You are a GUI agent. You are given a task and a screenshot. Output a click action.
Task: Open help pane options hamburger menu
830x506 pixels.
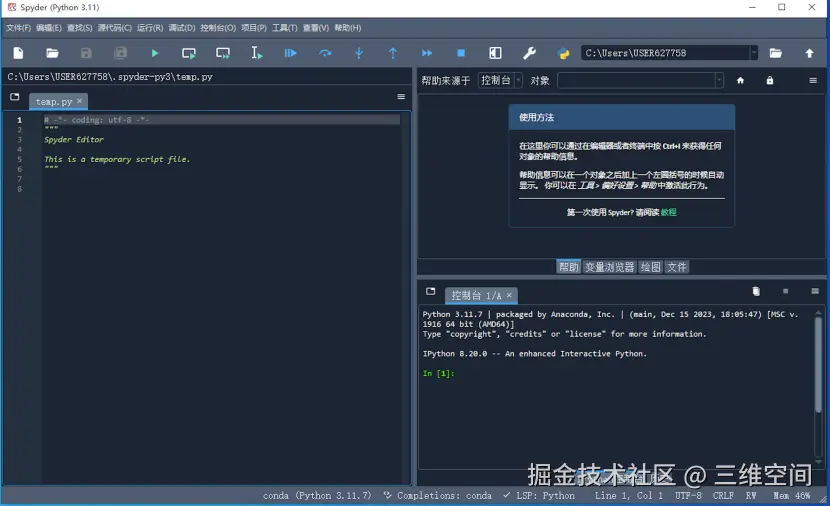point(813,80)
